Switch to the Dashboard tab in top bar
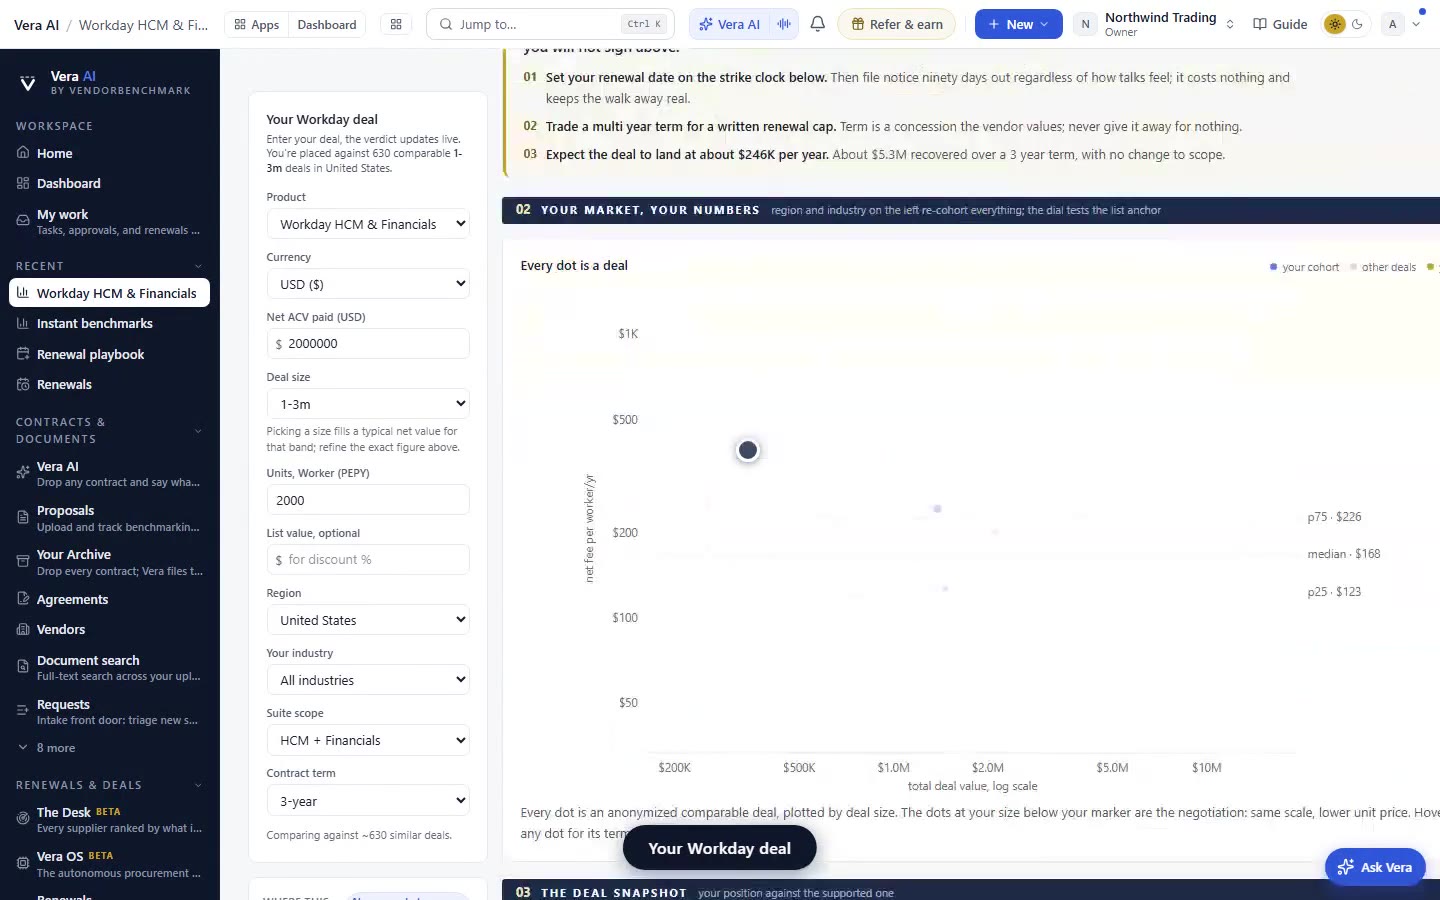Screen dimensions: 1440x900 coord(327,24)
